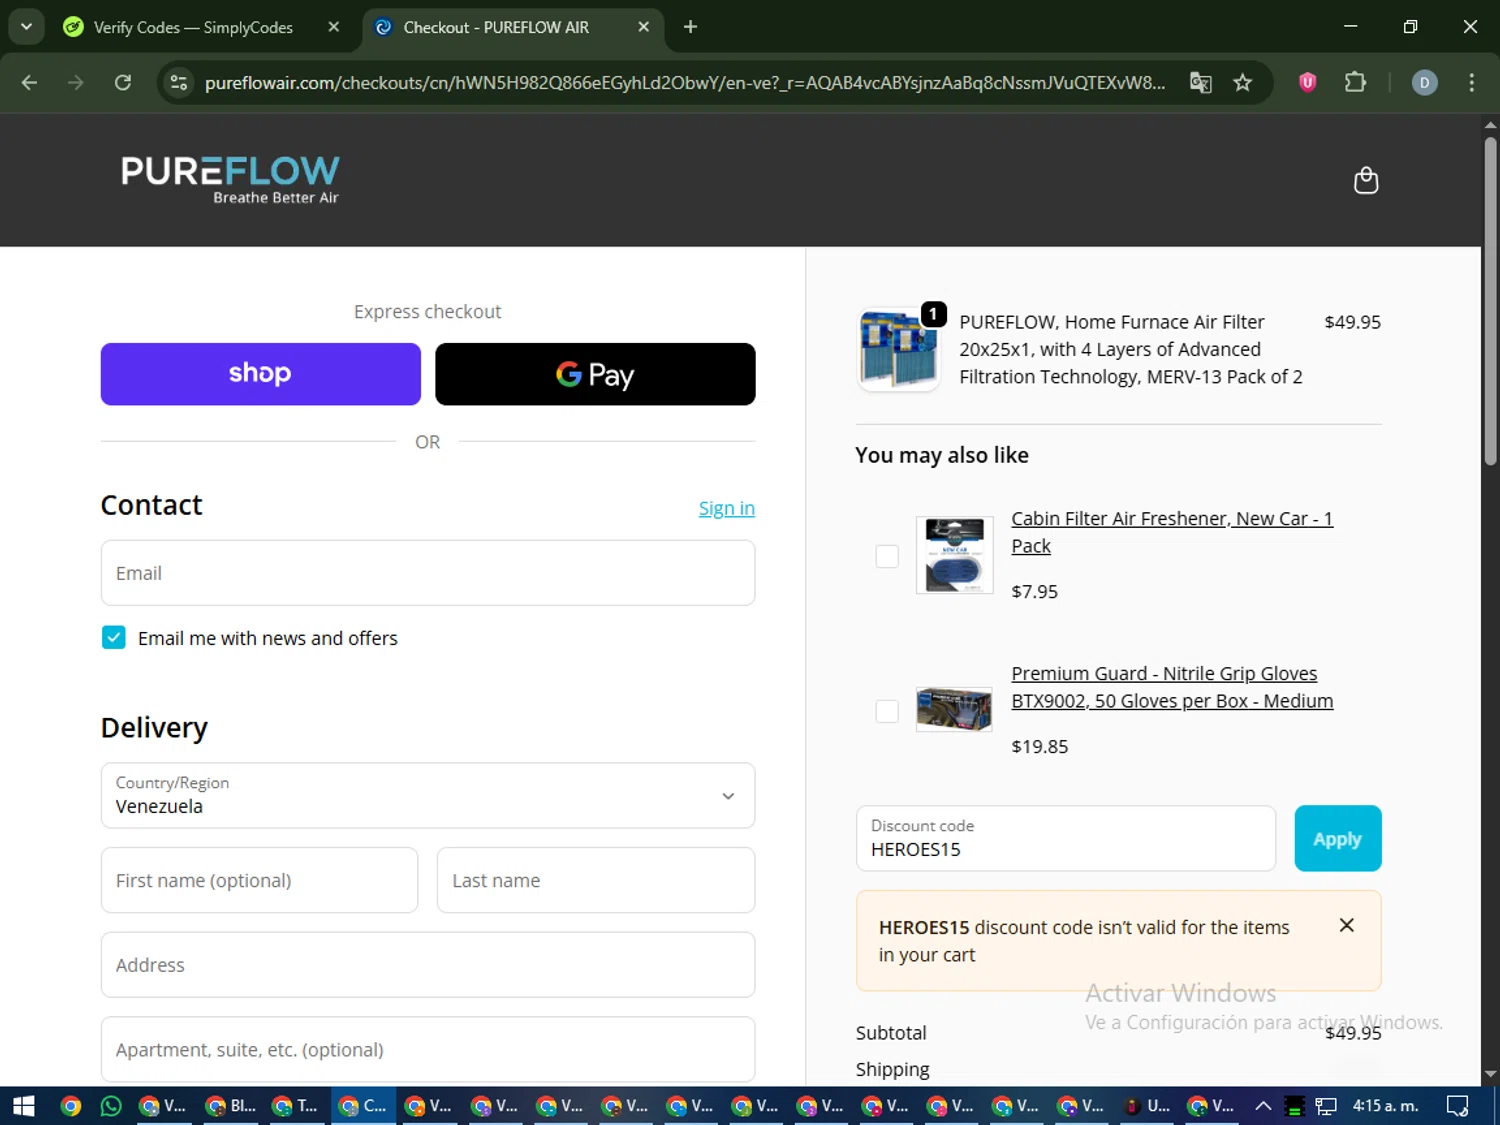1500x1125 pixels.
Task: Check the Nitrile Grip Gloves checkbox
Action: pyautogui.click(x=887, y=711)
